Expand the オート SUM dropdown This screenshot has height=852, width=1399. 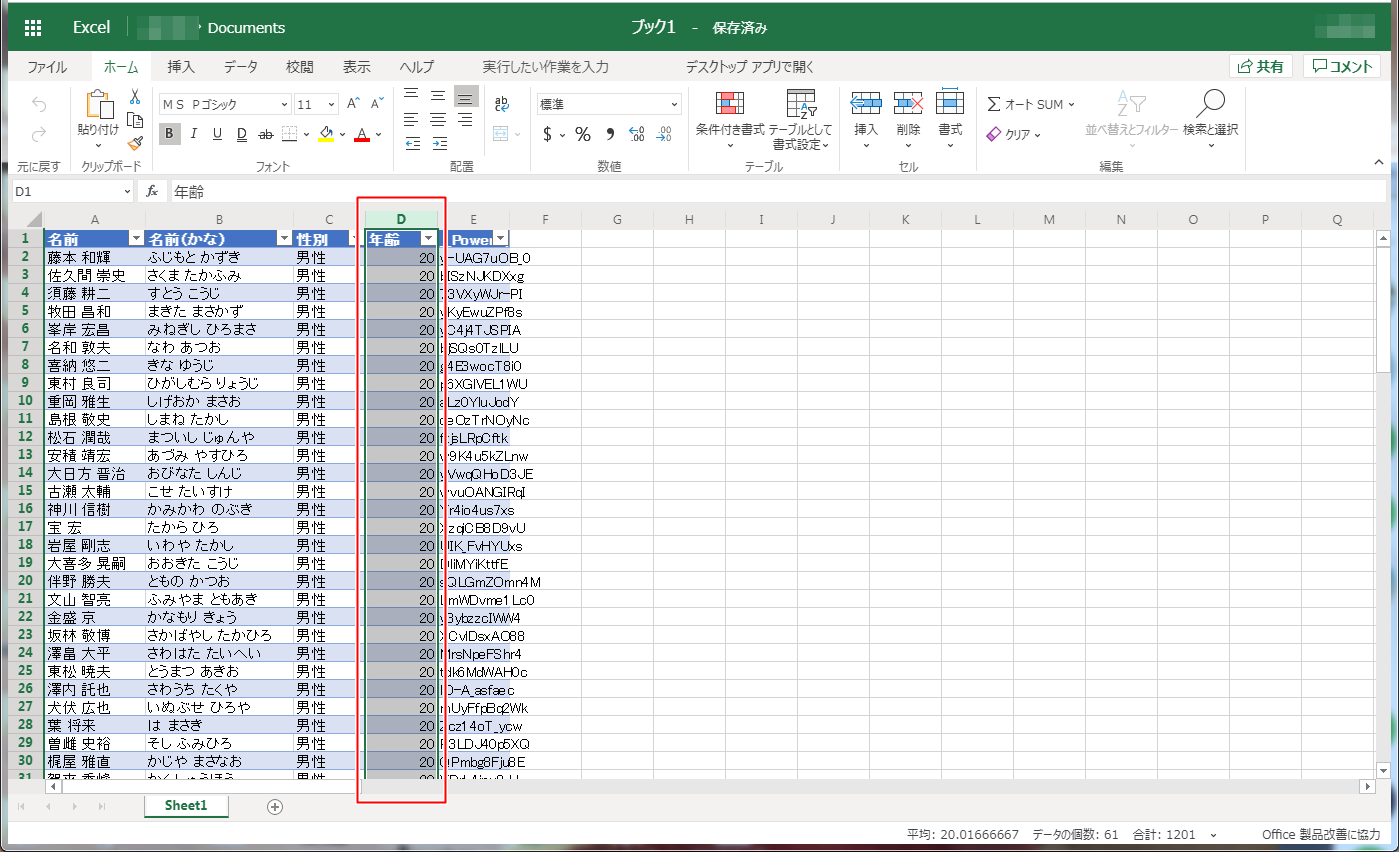tap(1071, 104)
